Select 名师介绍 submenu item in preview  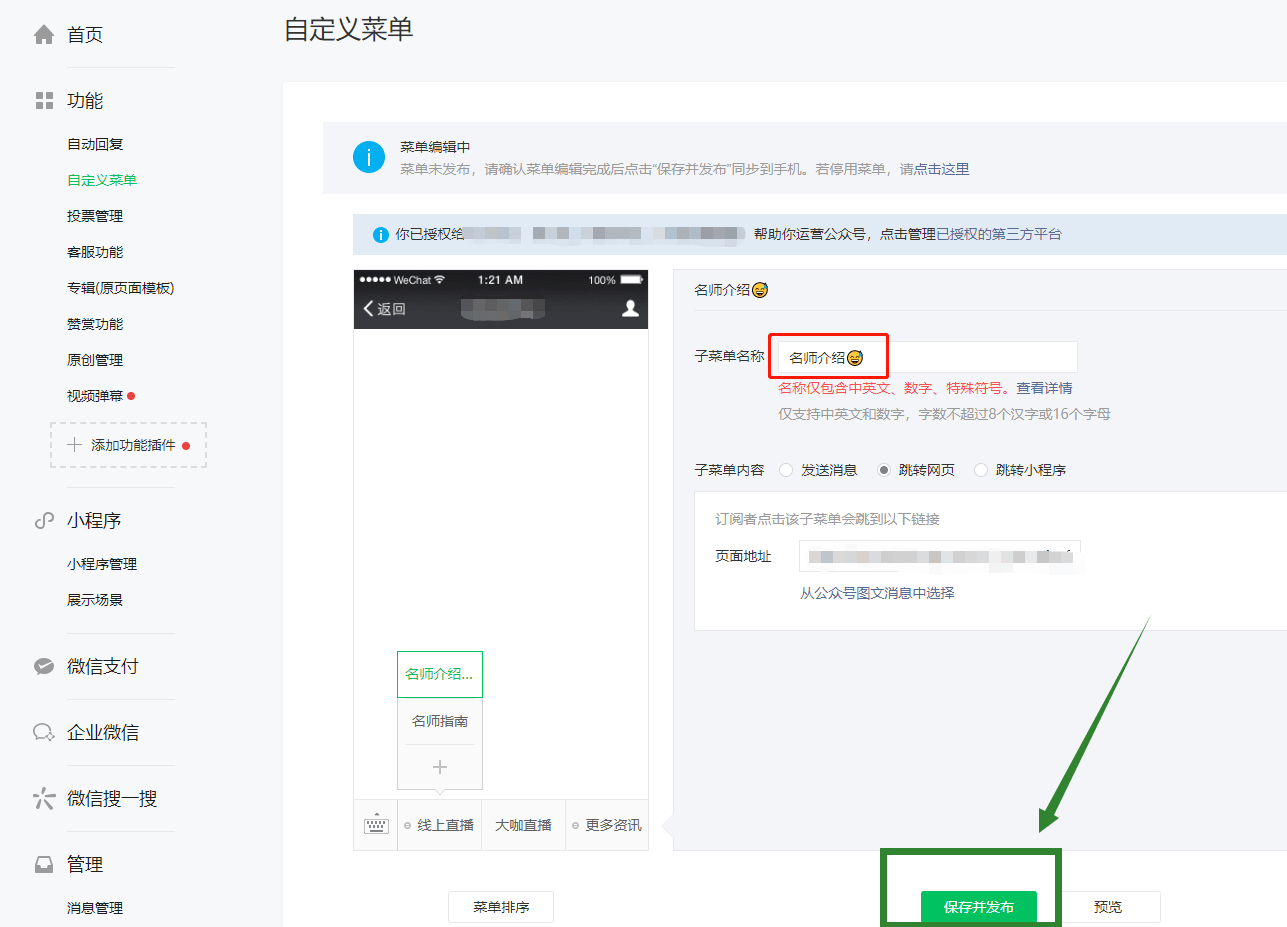(440, 674)
